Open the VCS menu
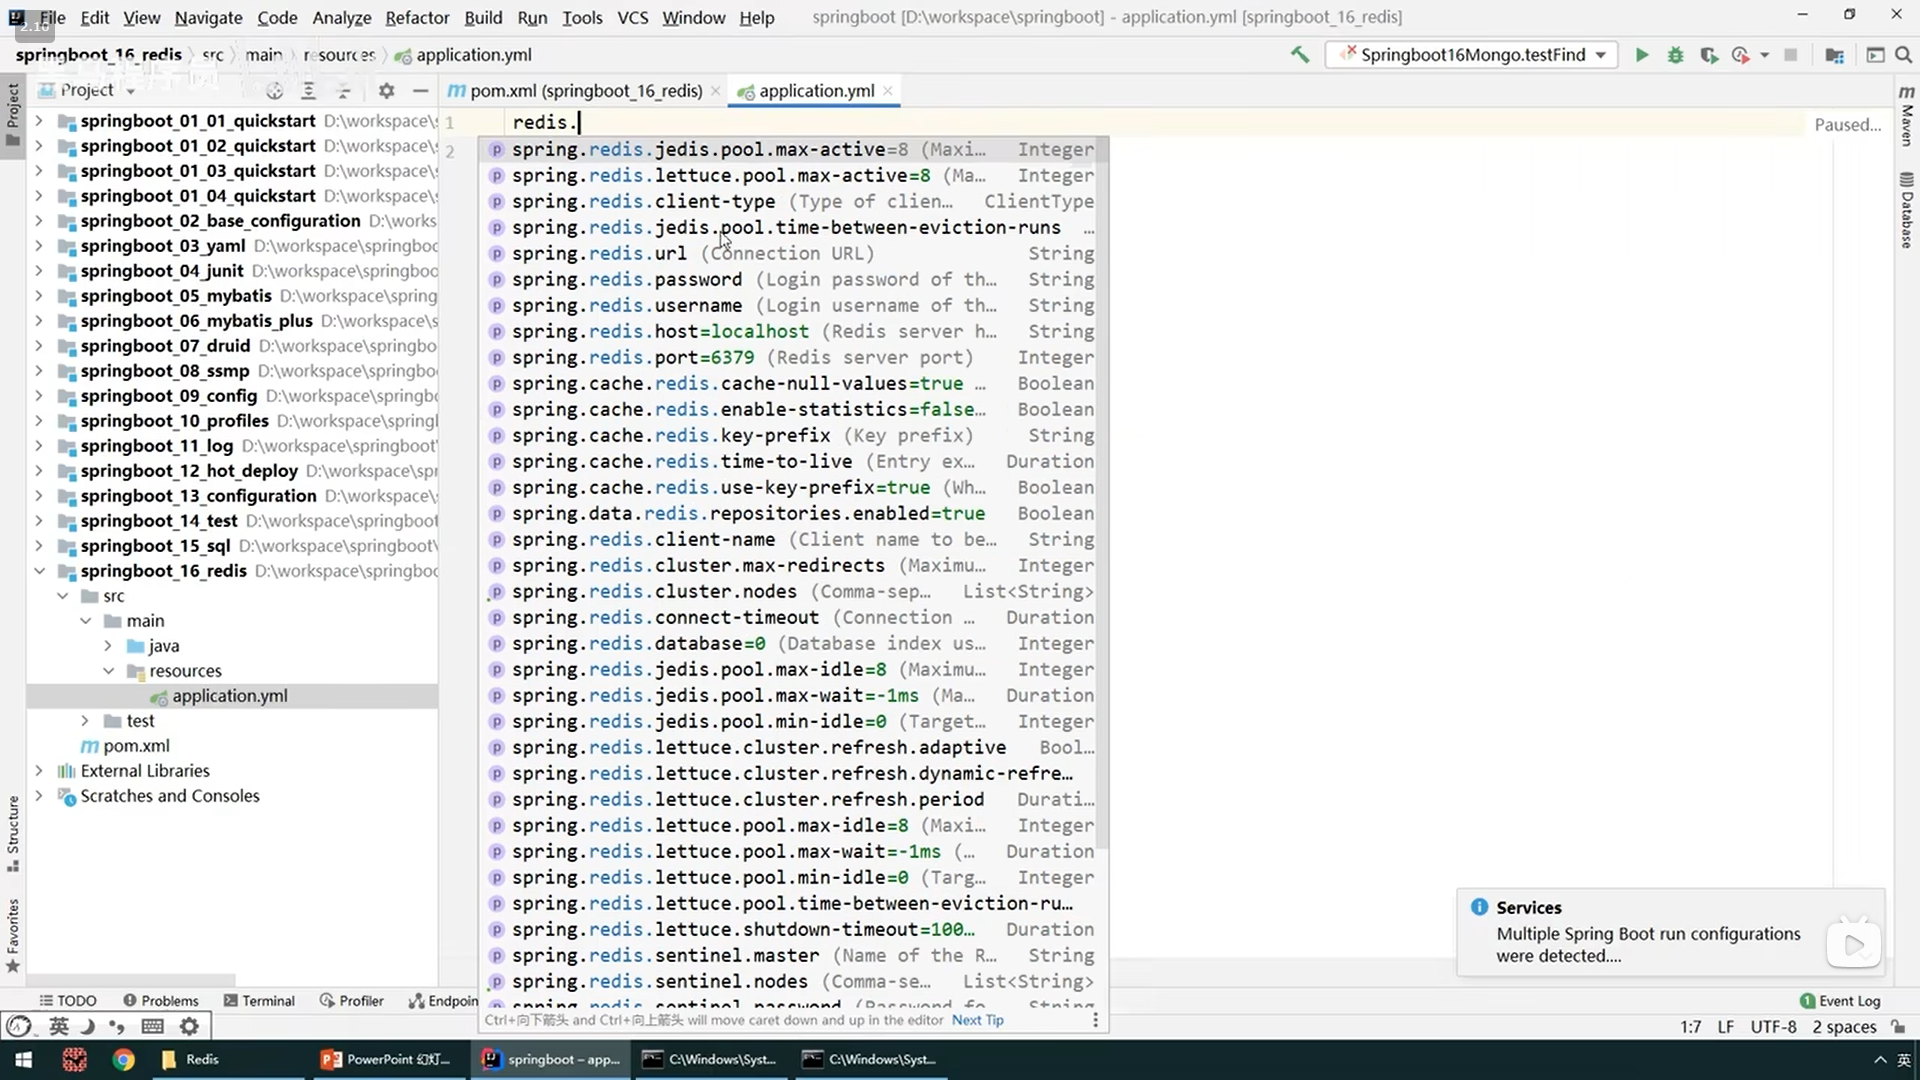The image size is (1920, 1080). [633, 17]
